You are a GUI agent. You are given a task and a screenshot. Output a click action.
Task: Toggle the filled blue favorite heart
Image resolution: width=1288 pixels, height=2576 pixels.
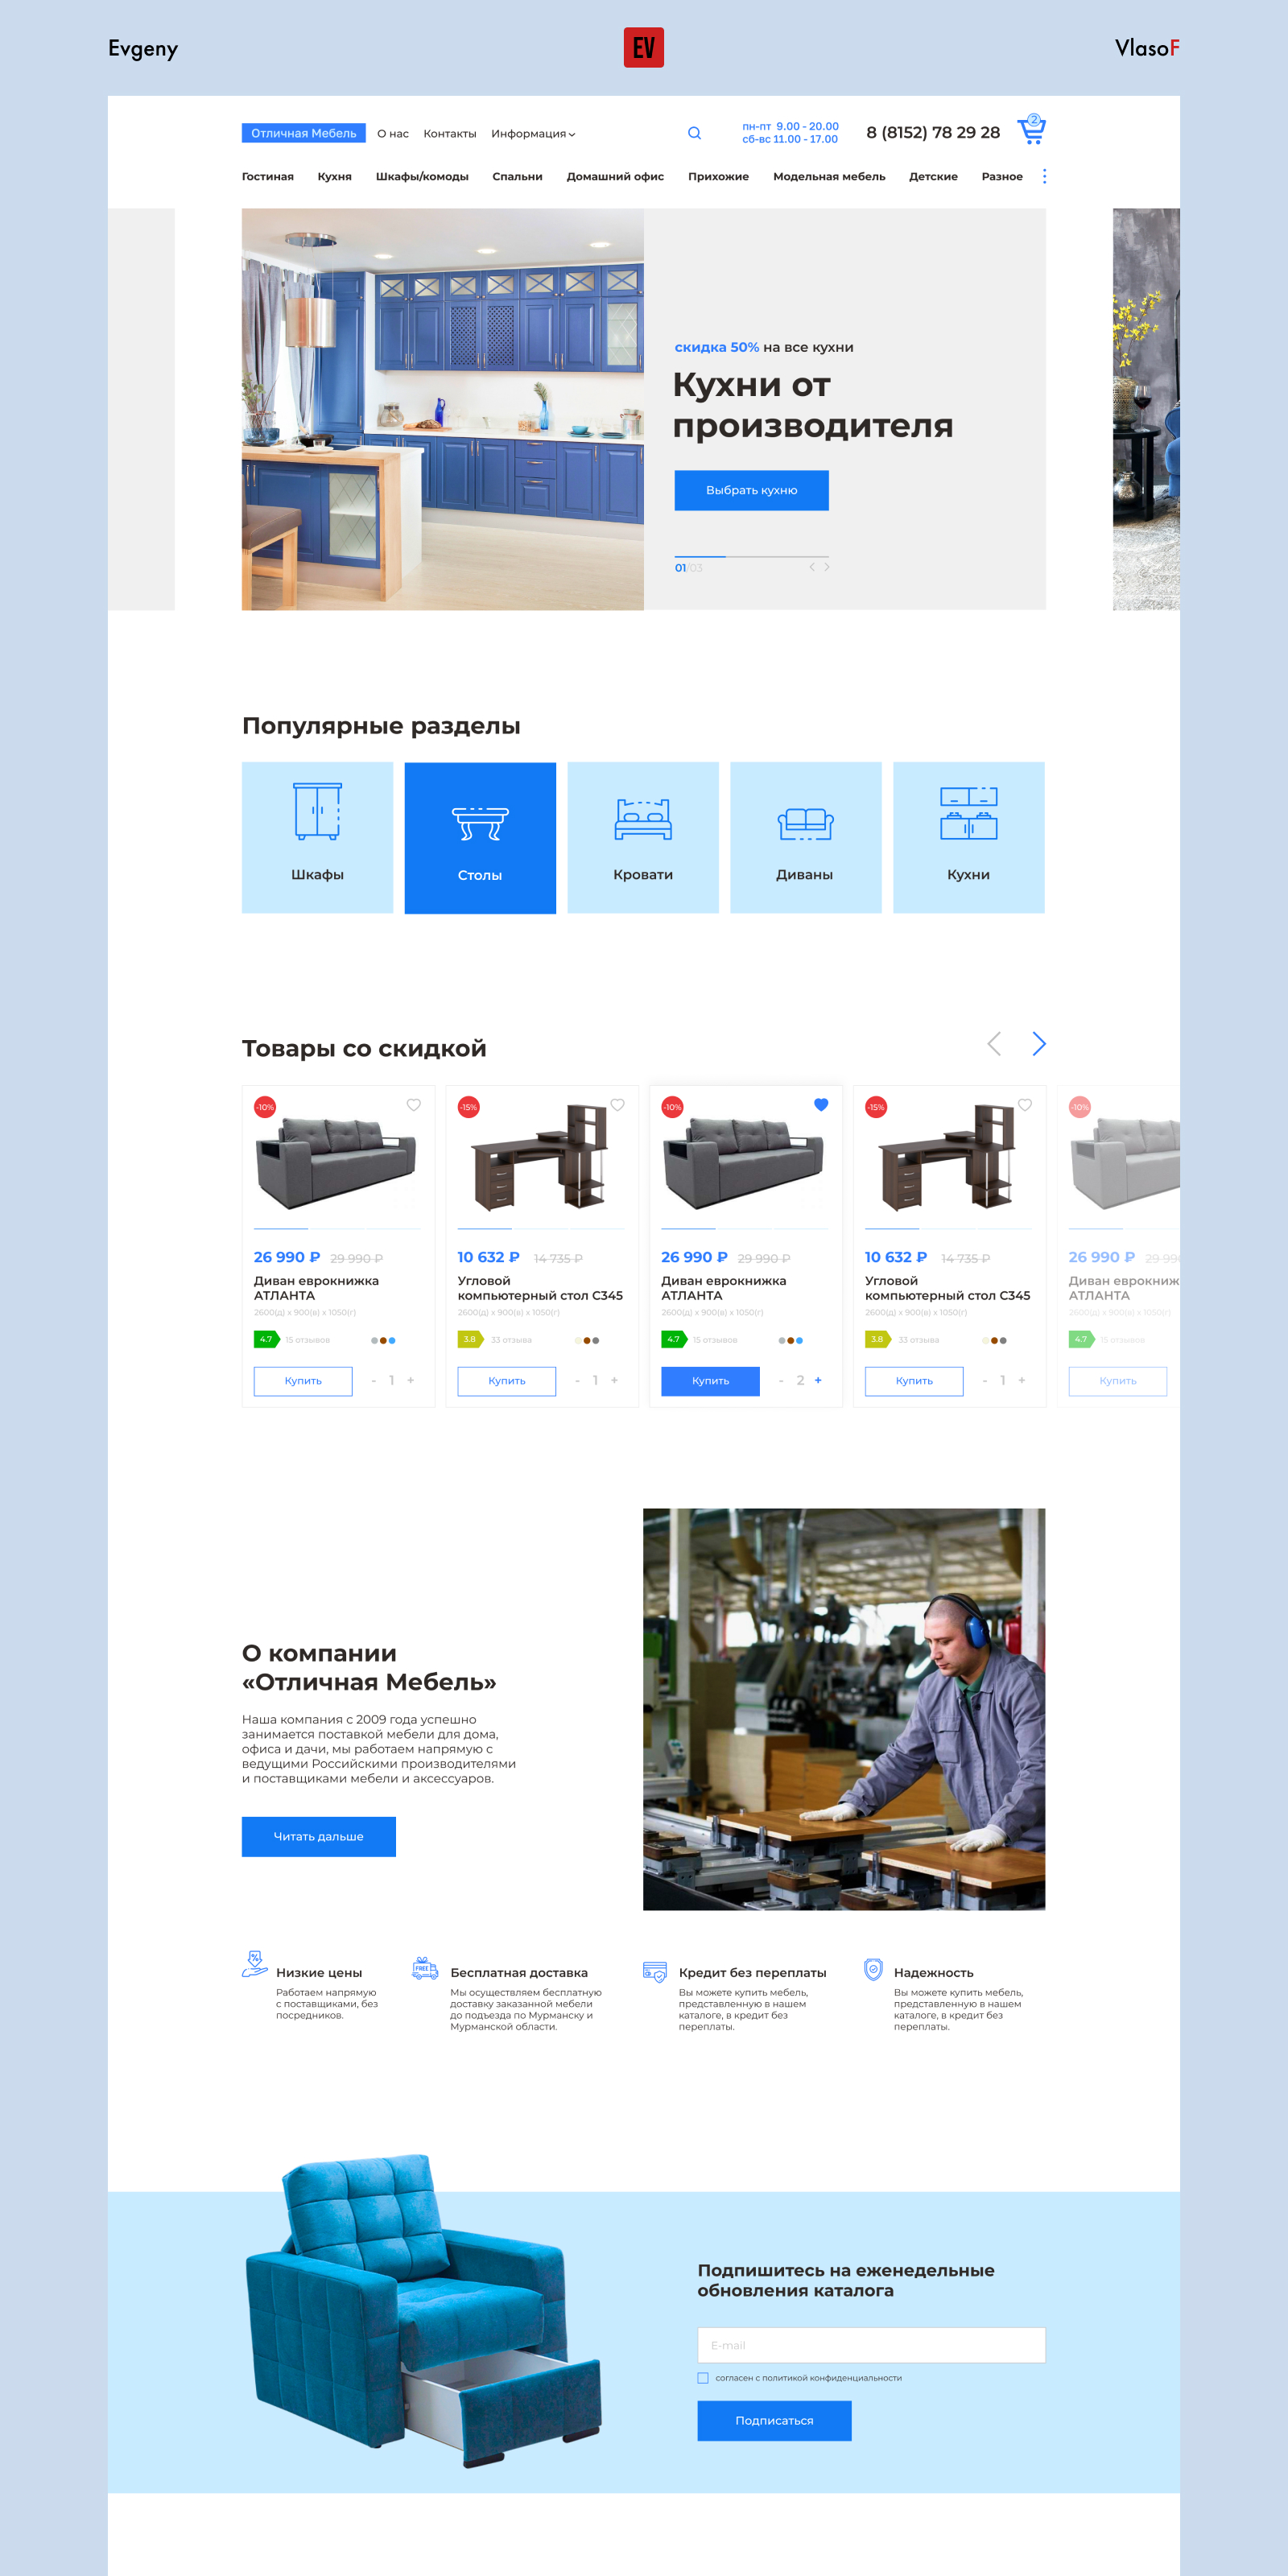821,1105
